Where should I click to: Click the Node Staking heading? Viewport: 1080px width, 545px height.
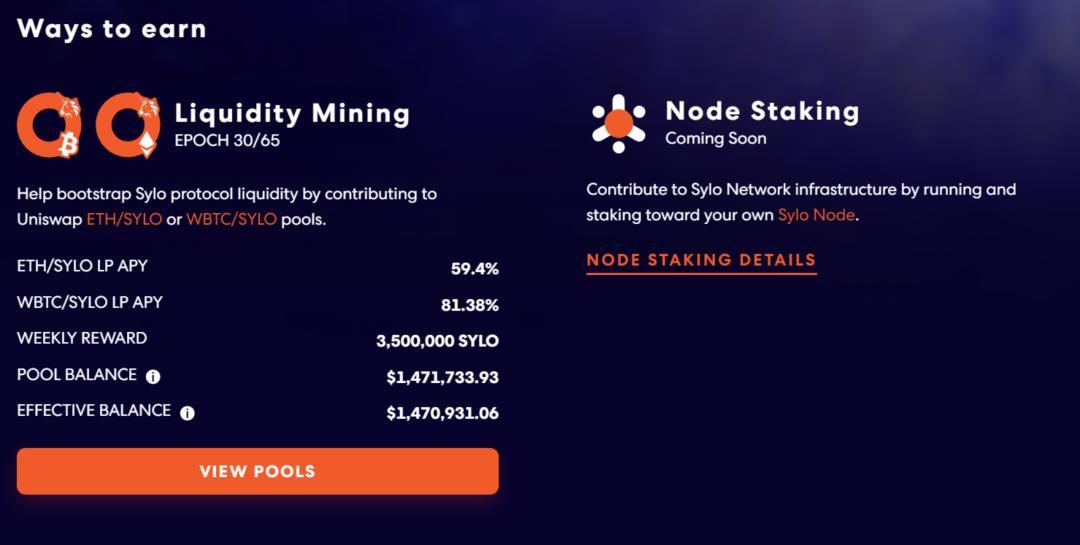click(762, 111)
